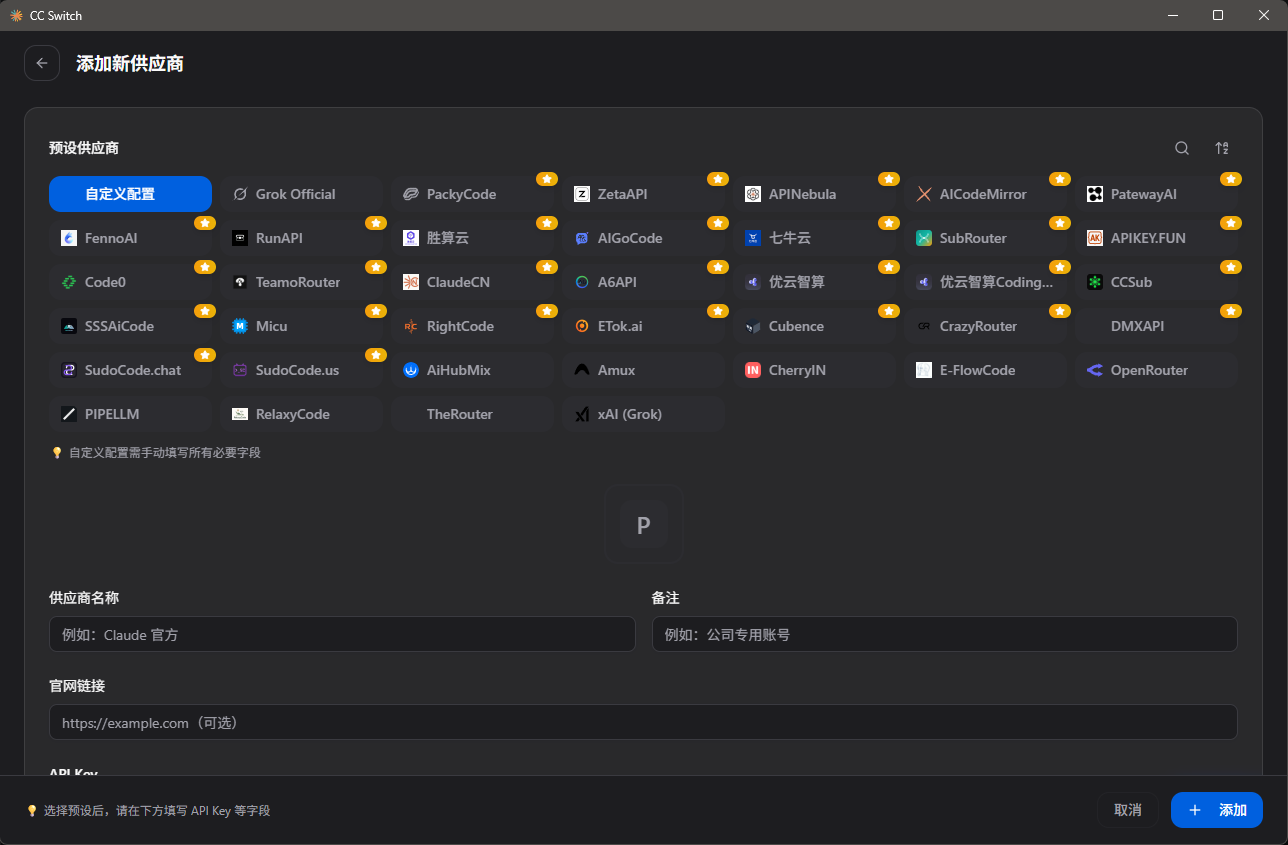1288x845 pixels.
Task: Open preset provider search
Action: coord(1182,148)
